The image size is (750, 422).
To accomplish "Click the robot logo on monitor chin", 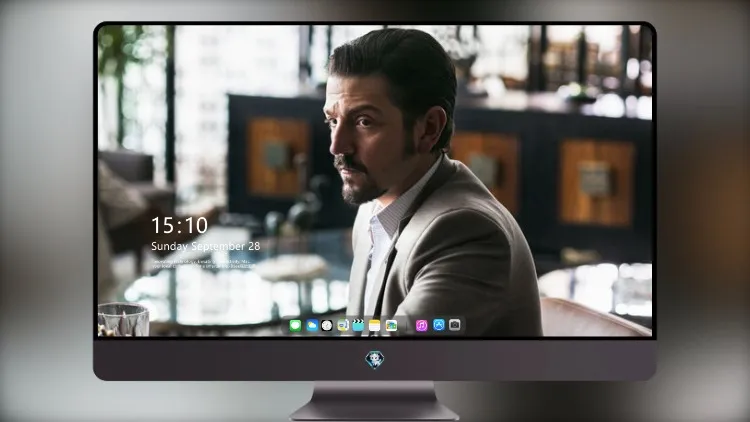I will point(375,360).
